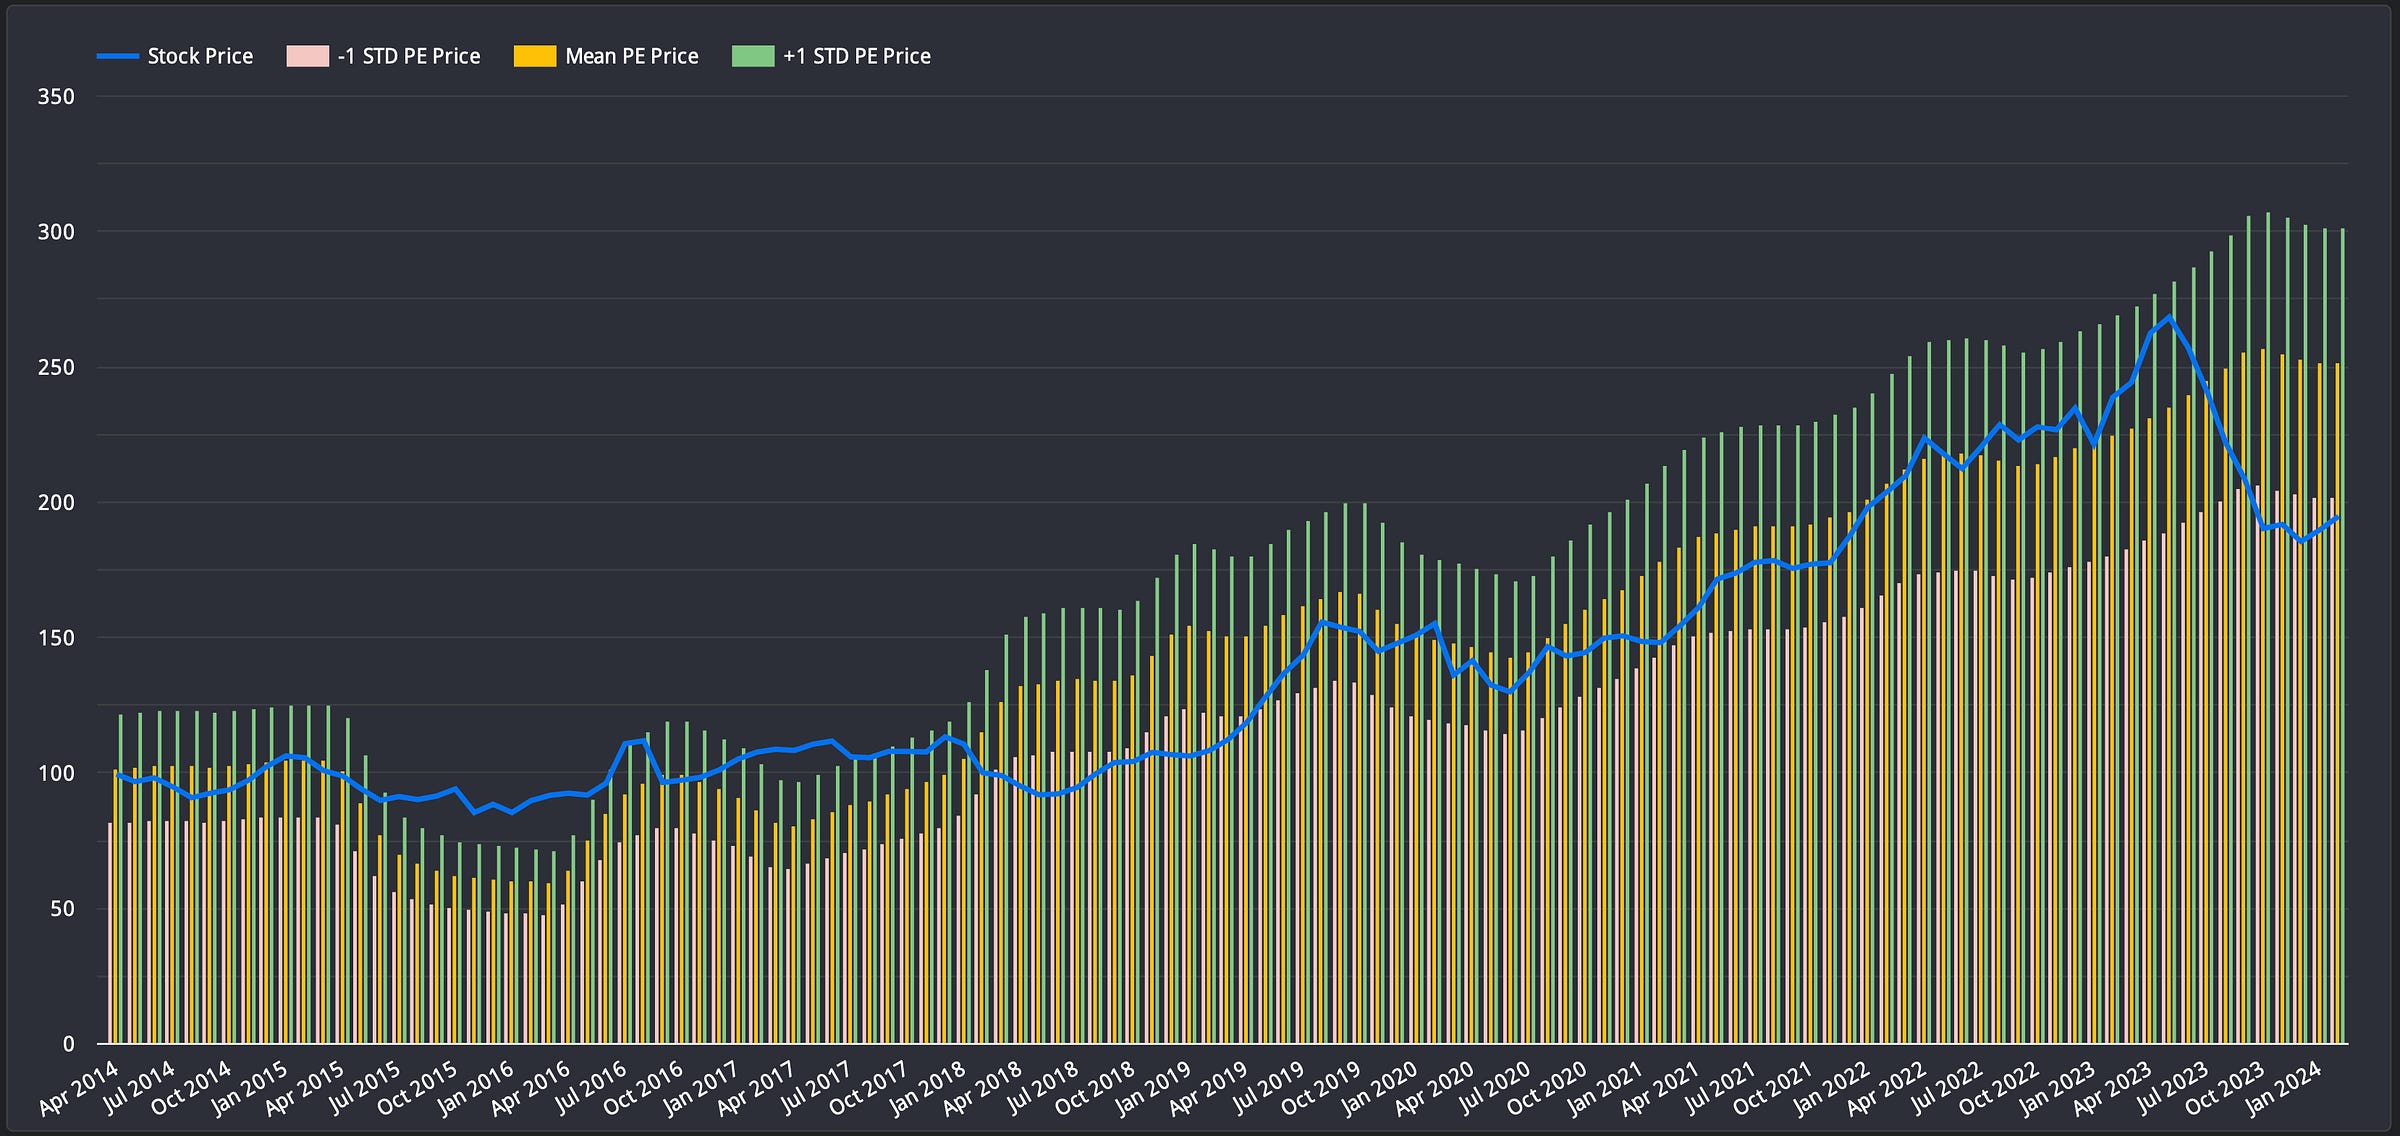Click the Oct 2016 x-axis label
The height and width of the screenshot is (1136, 2400).
click(643, 1088)
